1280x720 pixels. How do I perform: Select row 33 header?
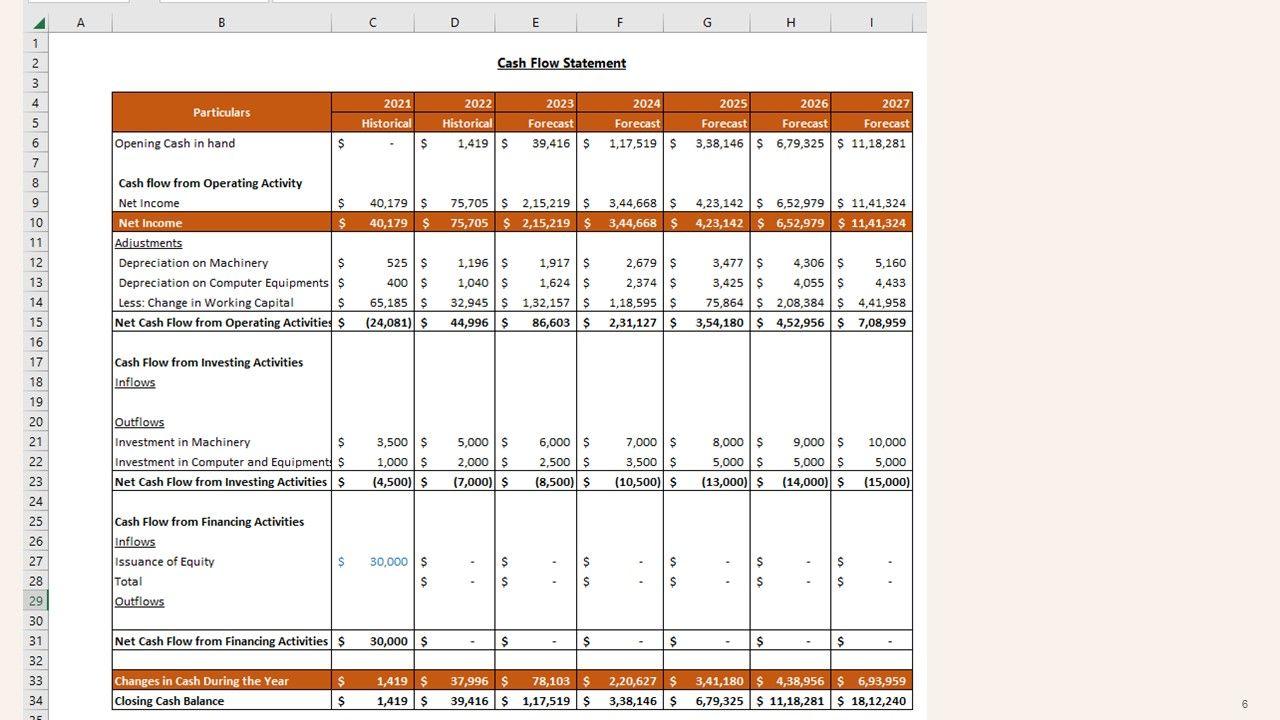pos(36,681)
